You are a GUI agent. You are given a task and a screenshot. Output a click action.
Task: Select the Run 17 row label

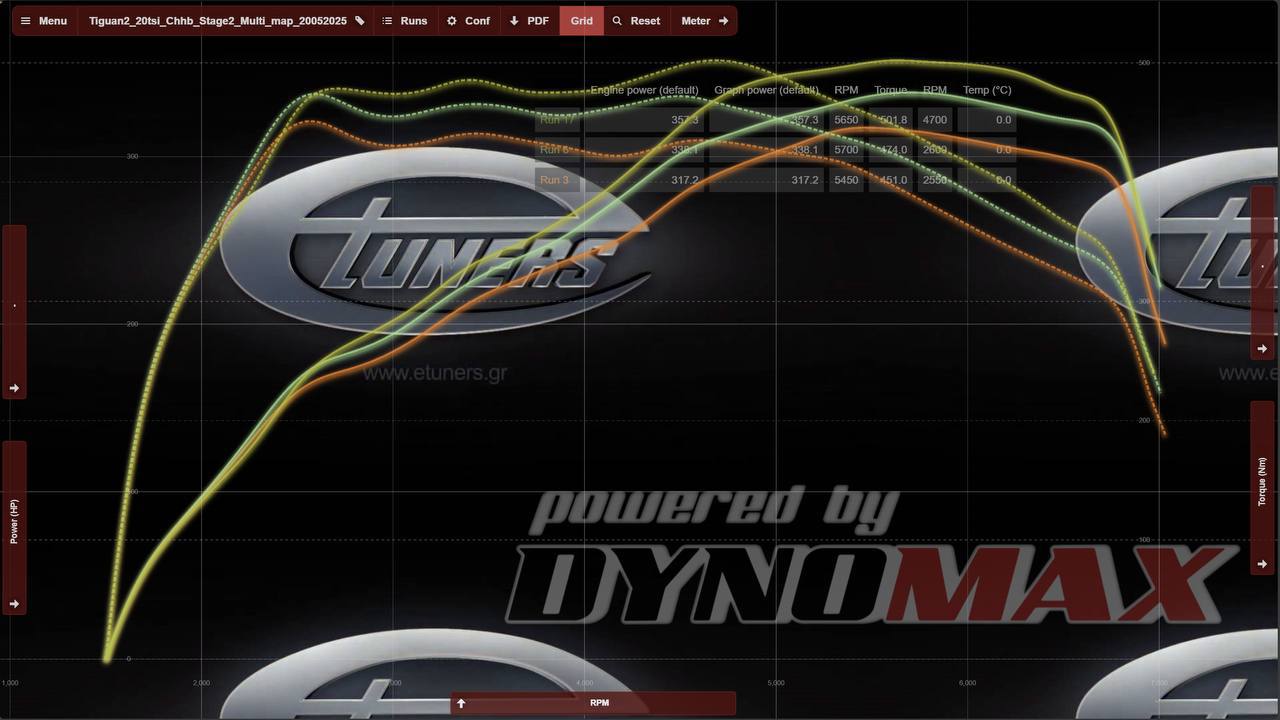(557, 120)
